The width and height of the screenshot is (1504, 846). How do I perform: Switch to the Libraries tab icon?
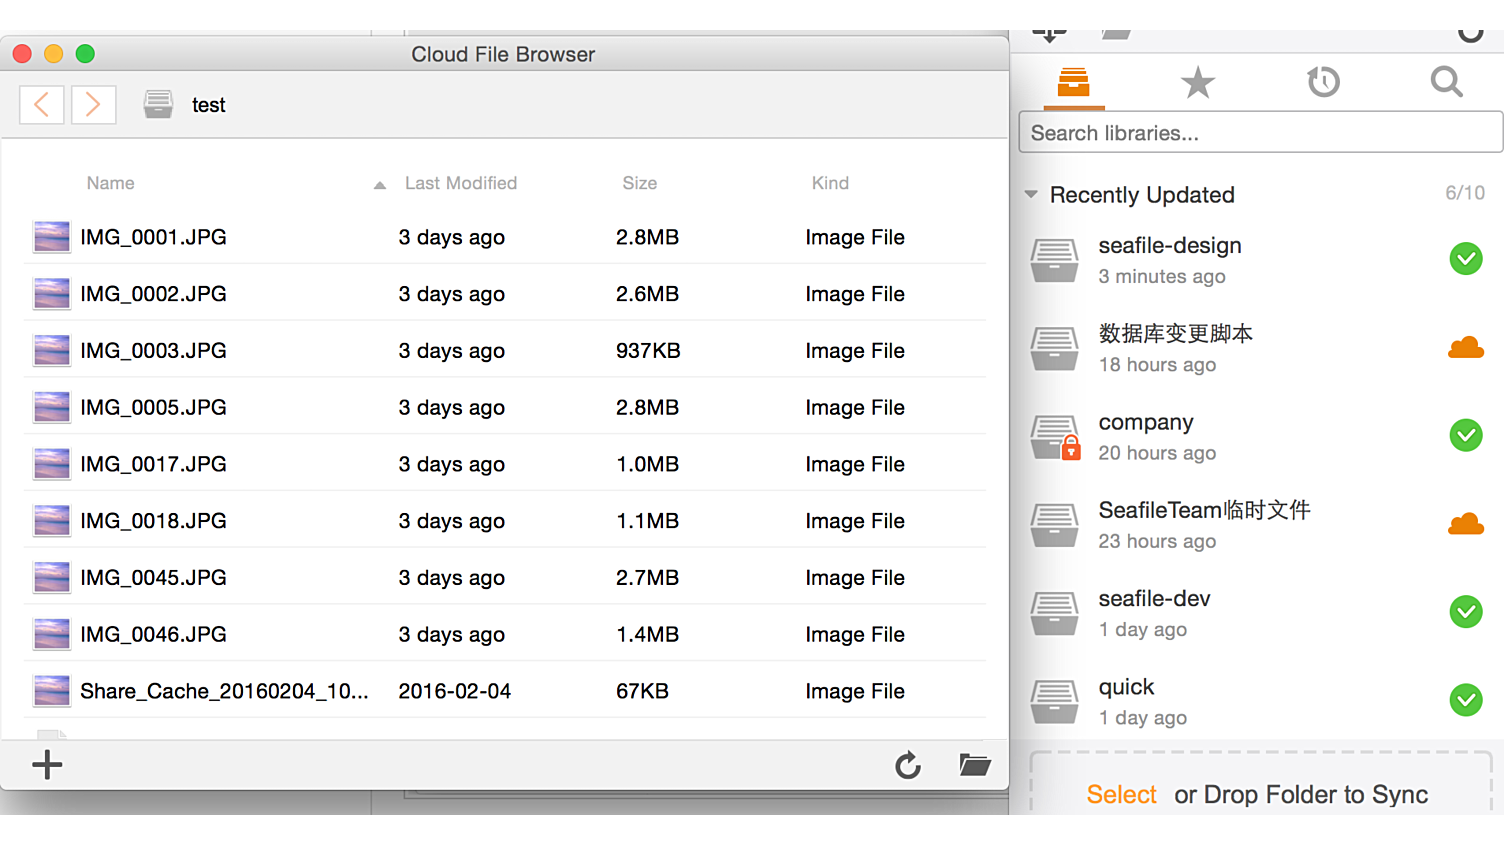coord(1073,82)
